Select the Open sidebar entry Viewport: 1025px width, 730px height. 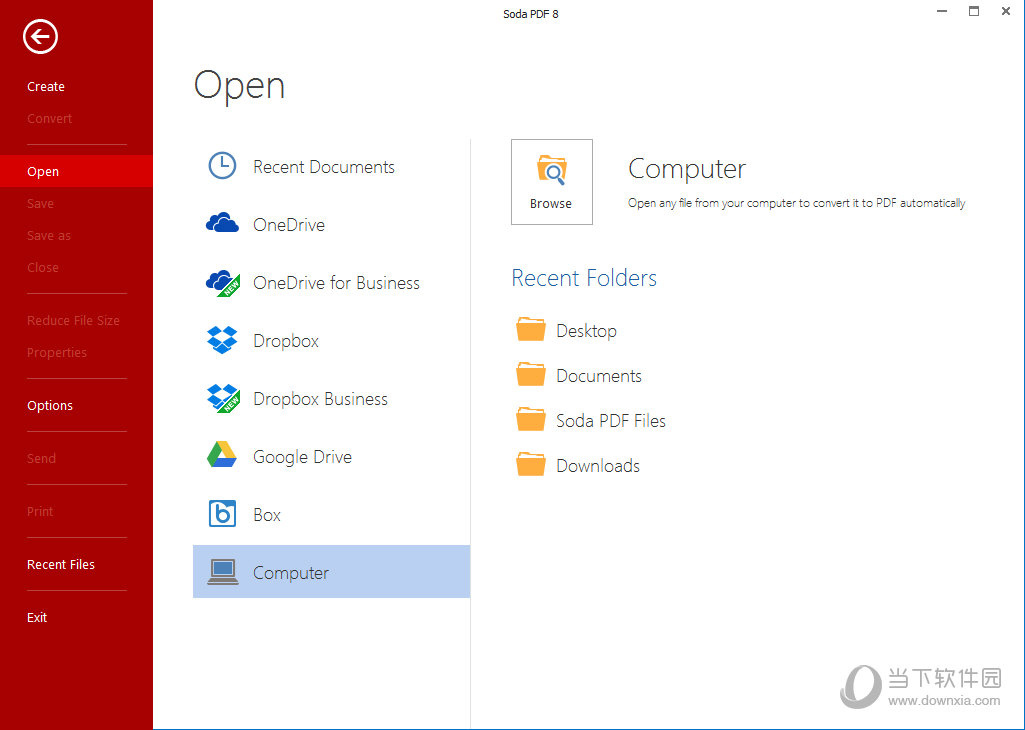click(x=76, y=171)
